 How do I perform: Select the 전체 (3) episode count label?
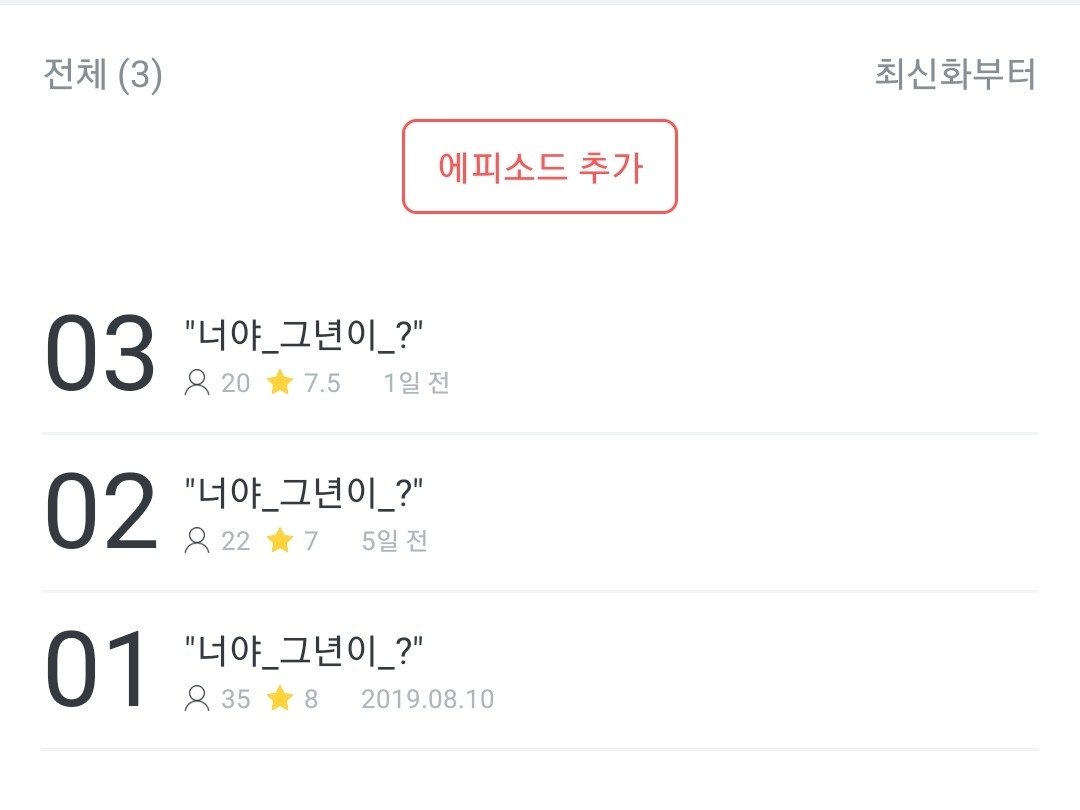103,76
